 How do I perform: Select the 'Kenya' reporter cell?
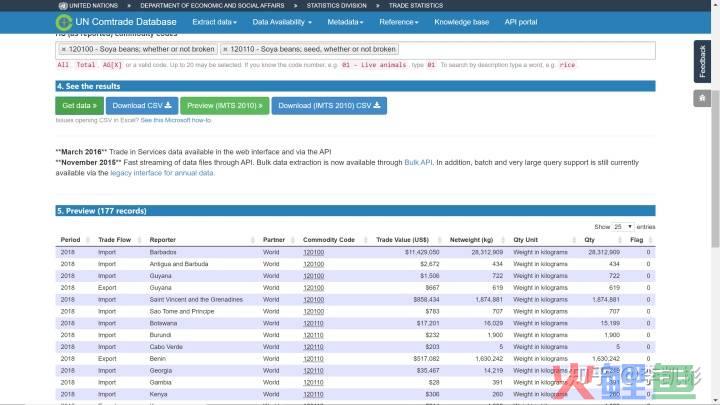(158, 394)
